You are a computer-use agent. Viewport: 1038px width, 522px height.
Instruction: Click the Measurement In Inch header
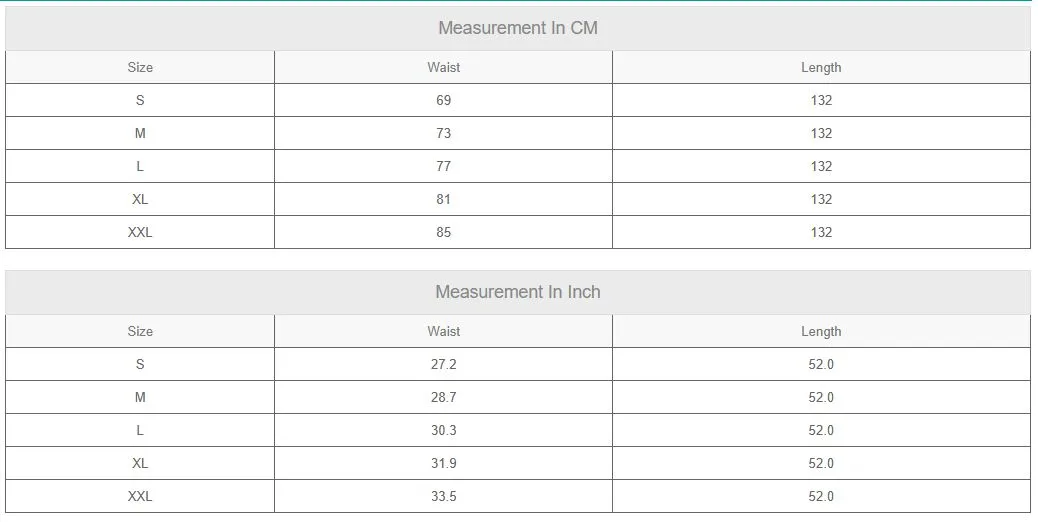coord(517,292)
